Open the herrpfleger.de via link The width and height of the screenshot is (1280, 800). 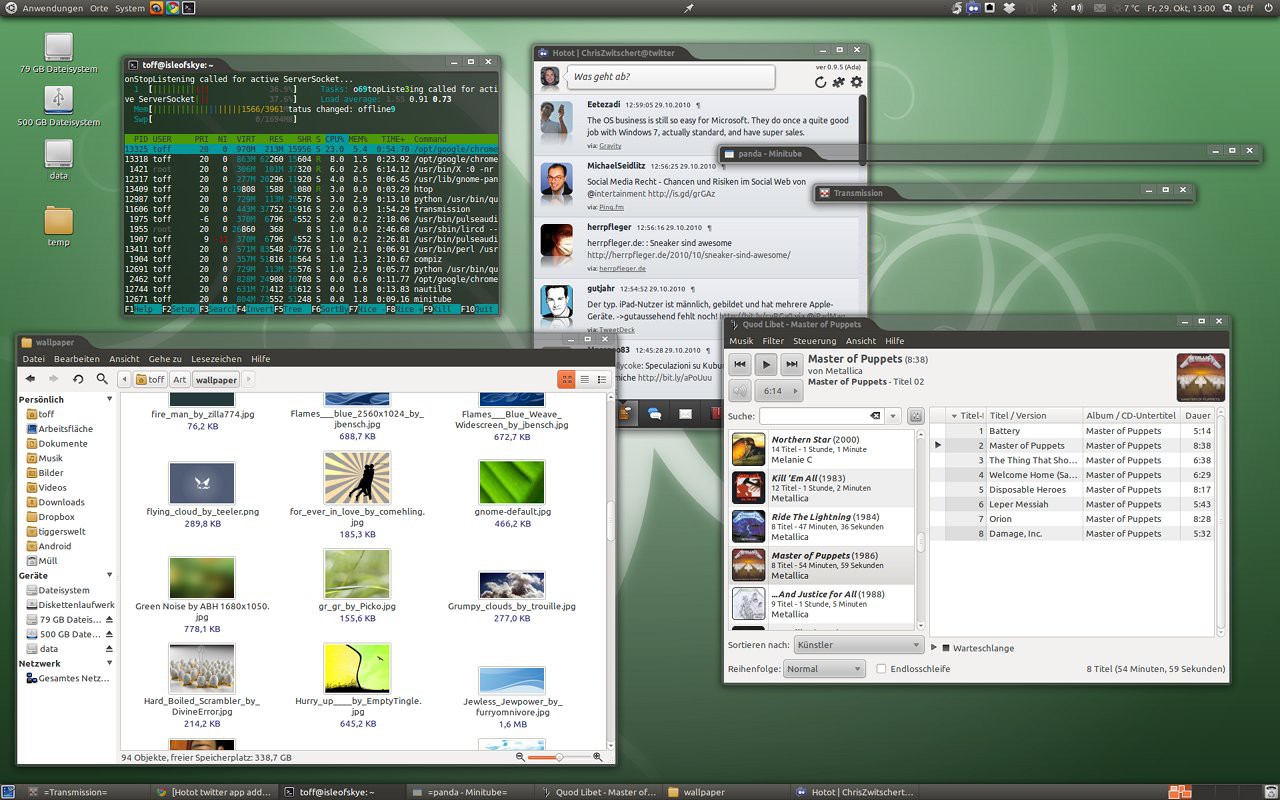click(622, 268)
